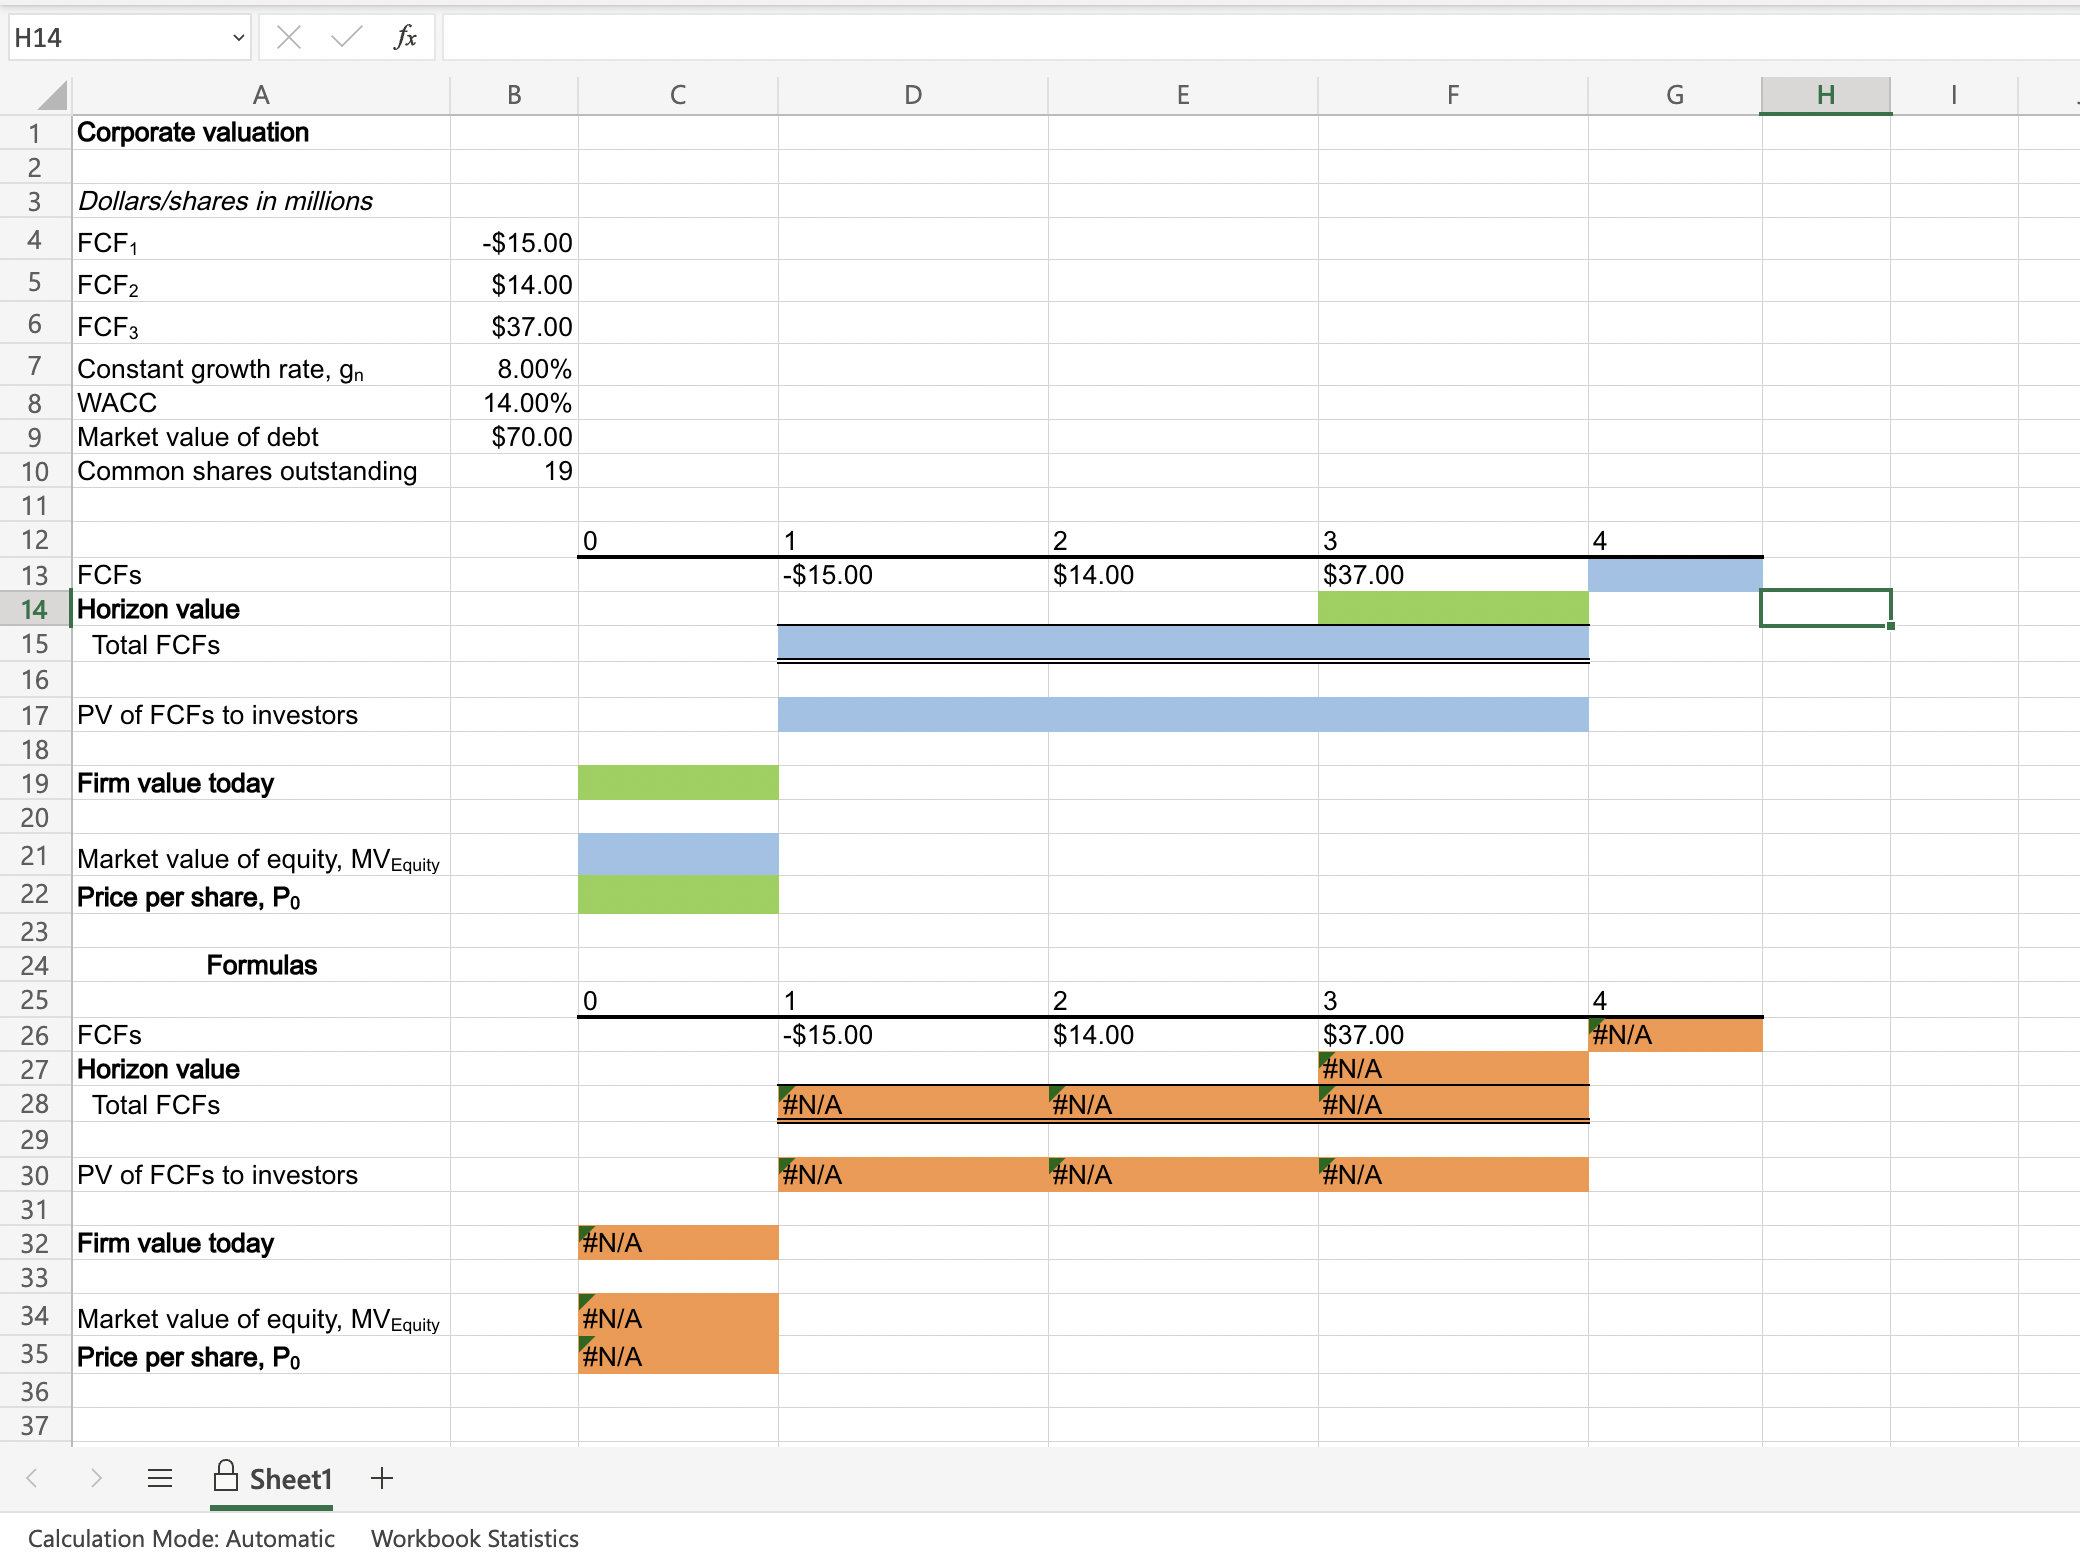This screenshot has width=2080, height=1557.
Task: Click the lock icon on the Sheet1 tab
Action: point(225,1479)
